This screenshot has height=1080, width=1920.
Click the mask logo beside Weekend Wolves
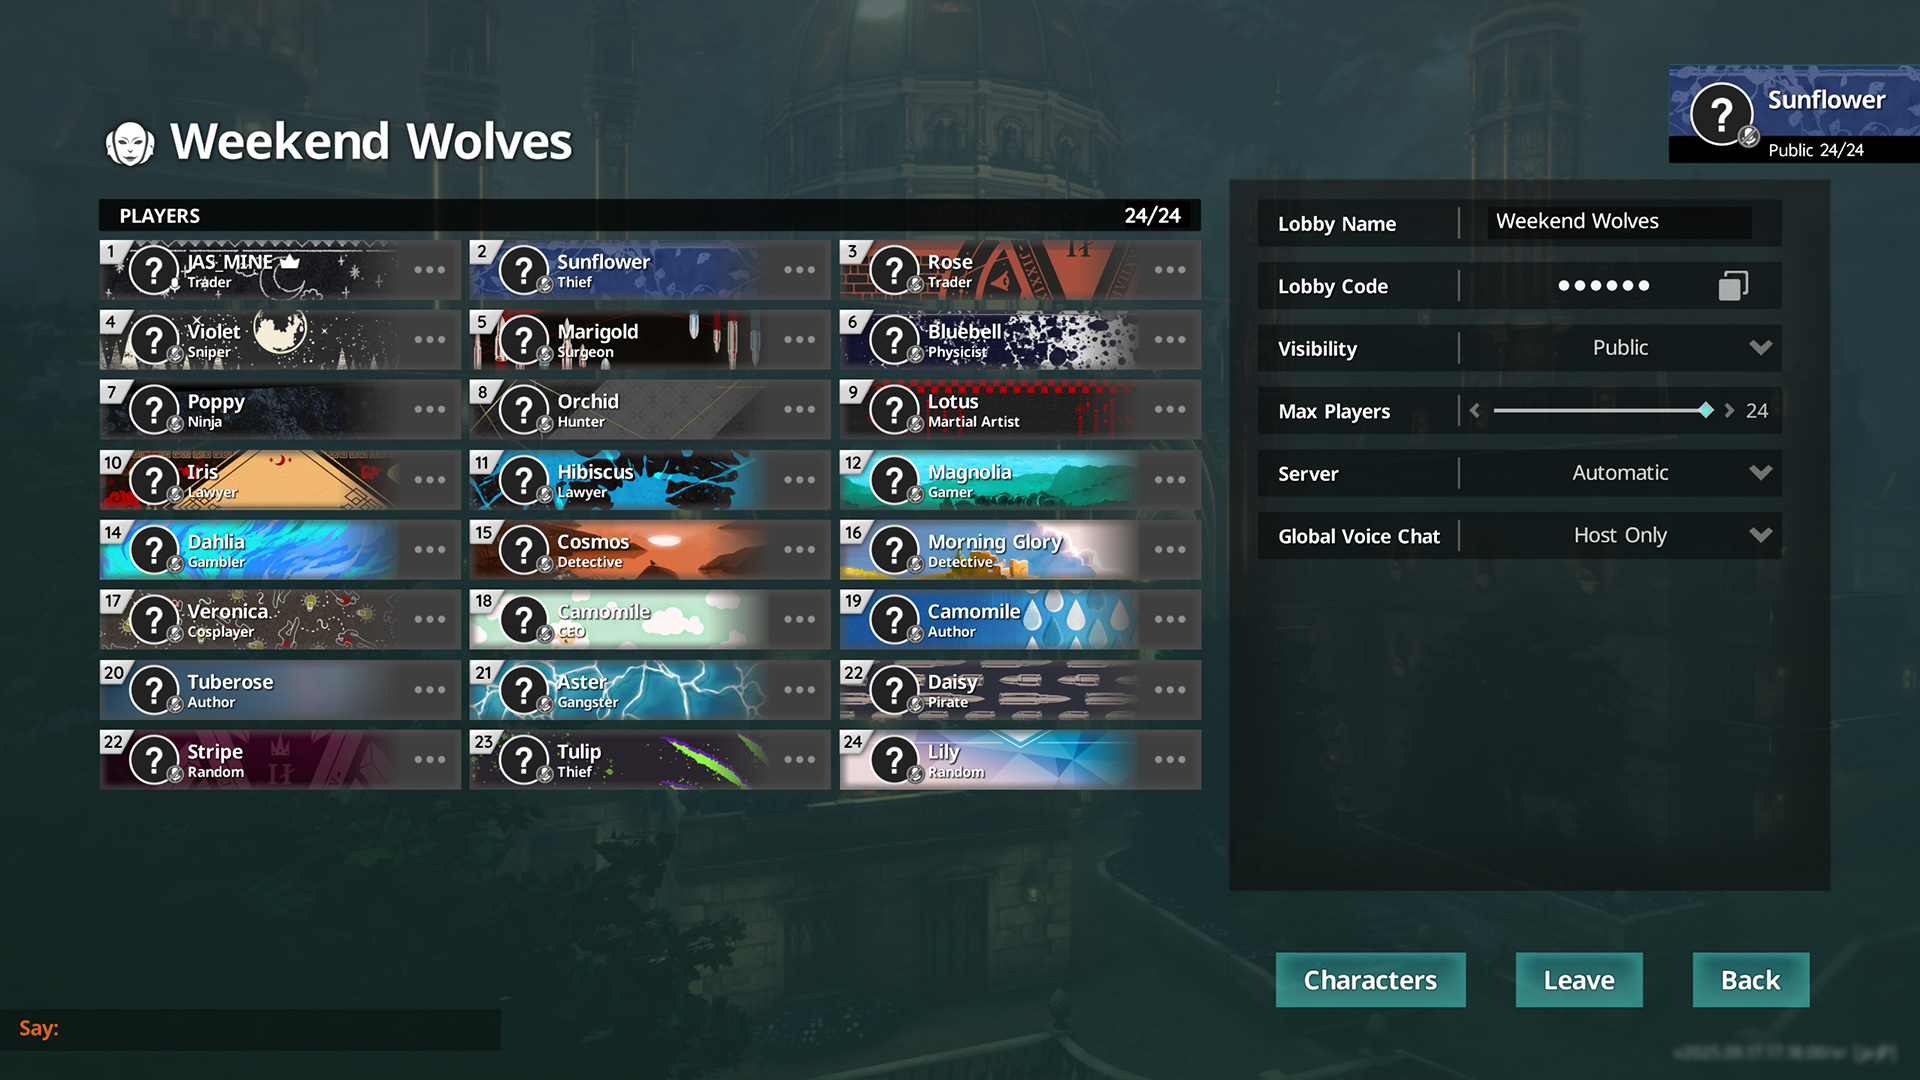pos(130,144)
